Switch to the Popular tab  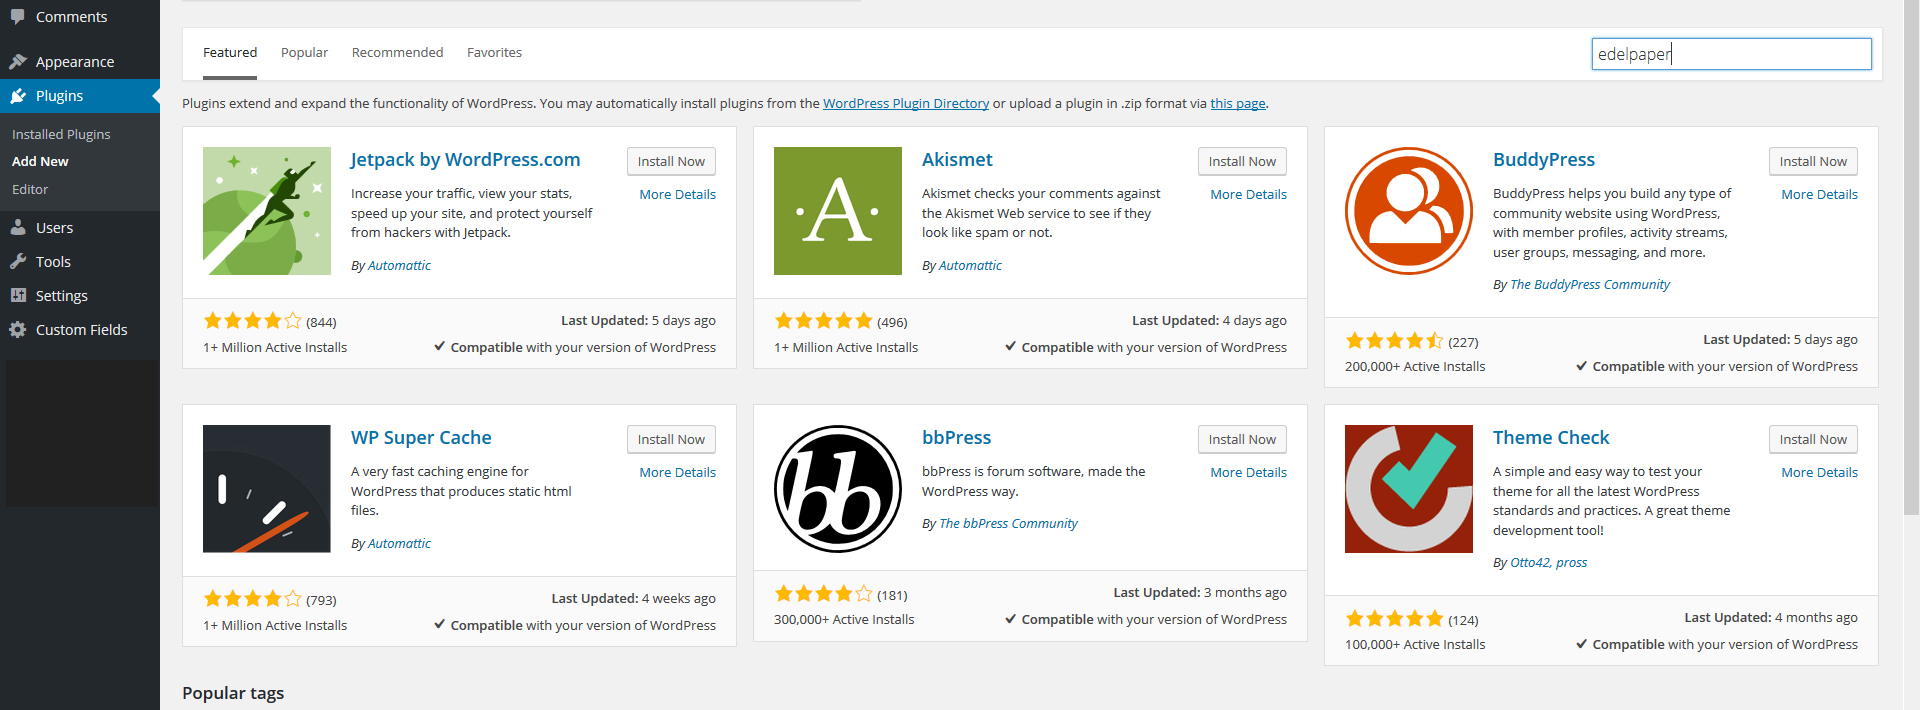(x=304, y=53)
